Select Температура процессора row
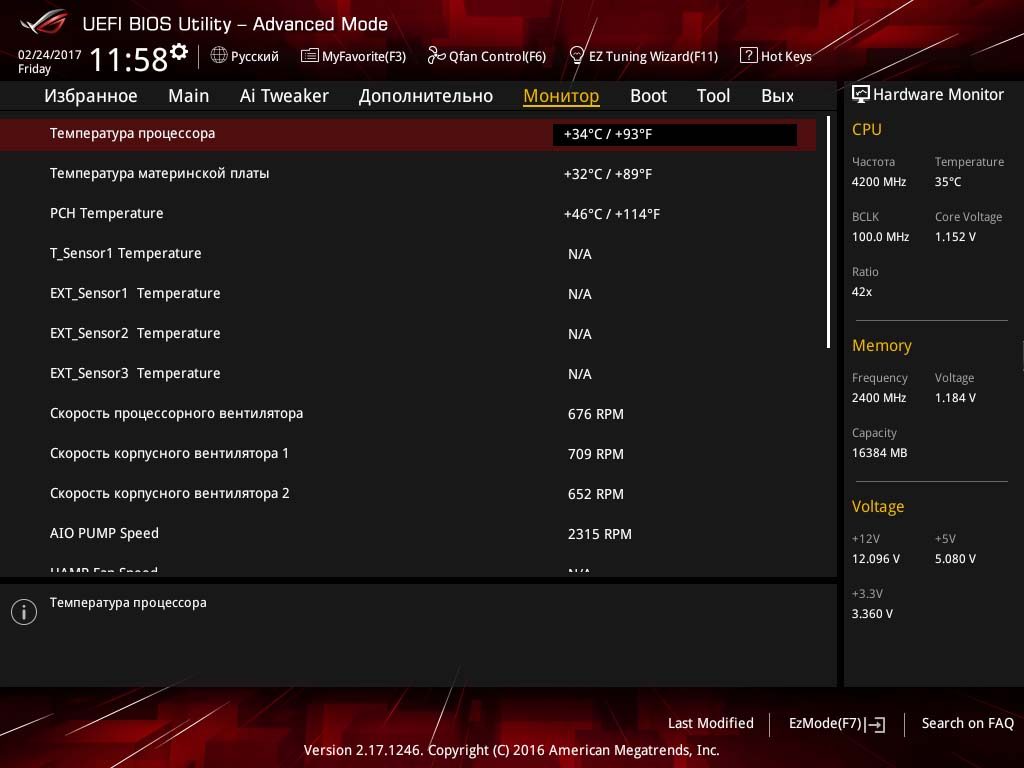The image size is (1024, 768). pos(408,135)
